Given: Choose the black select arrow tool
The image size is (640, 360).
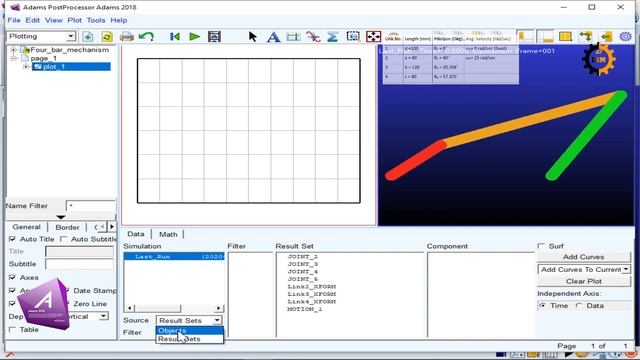Looking at the screenshot, I should 253,37.
